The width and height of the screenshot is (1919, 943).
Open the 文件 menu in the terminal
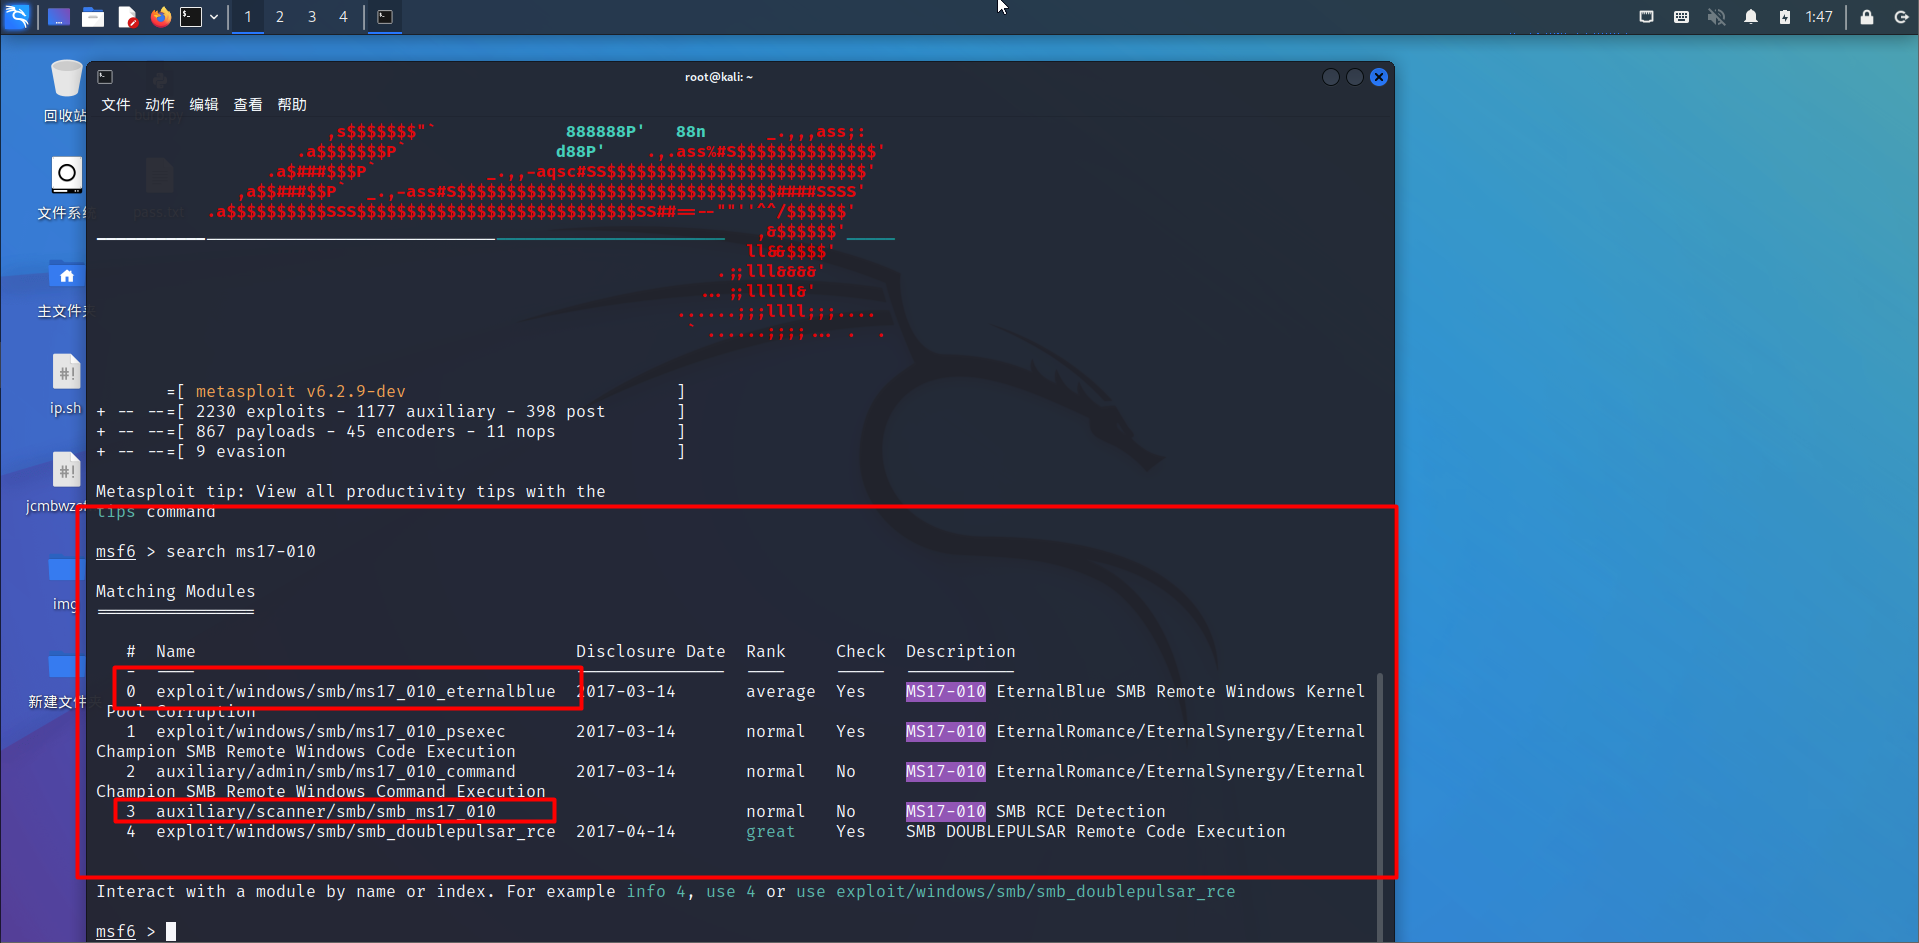(x=116, y=105)
